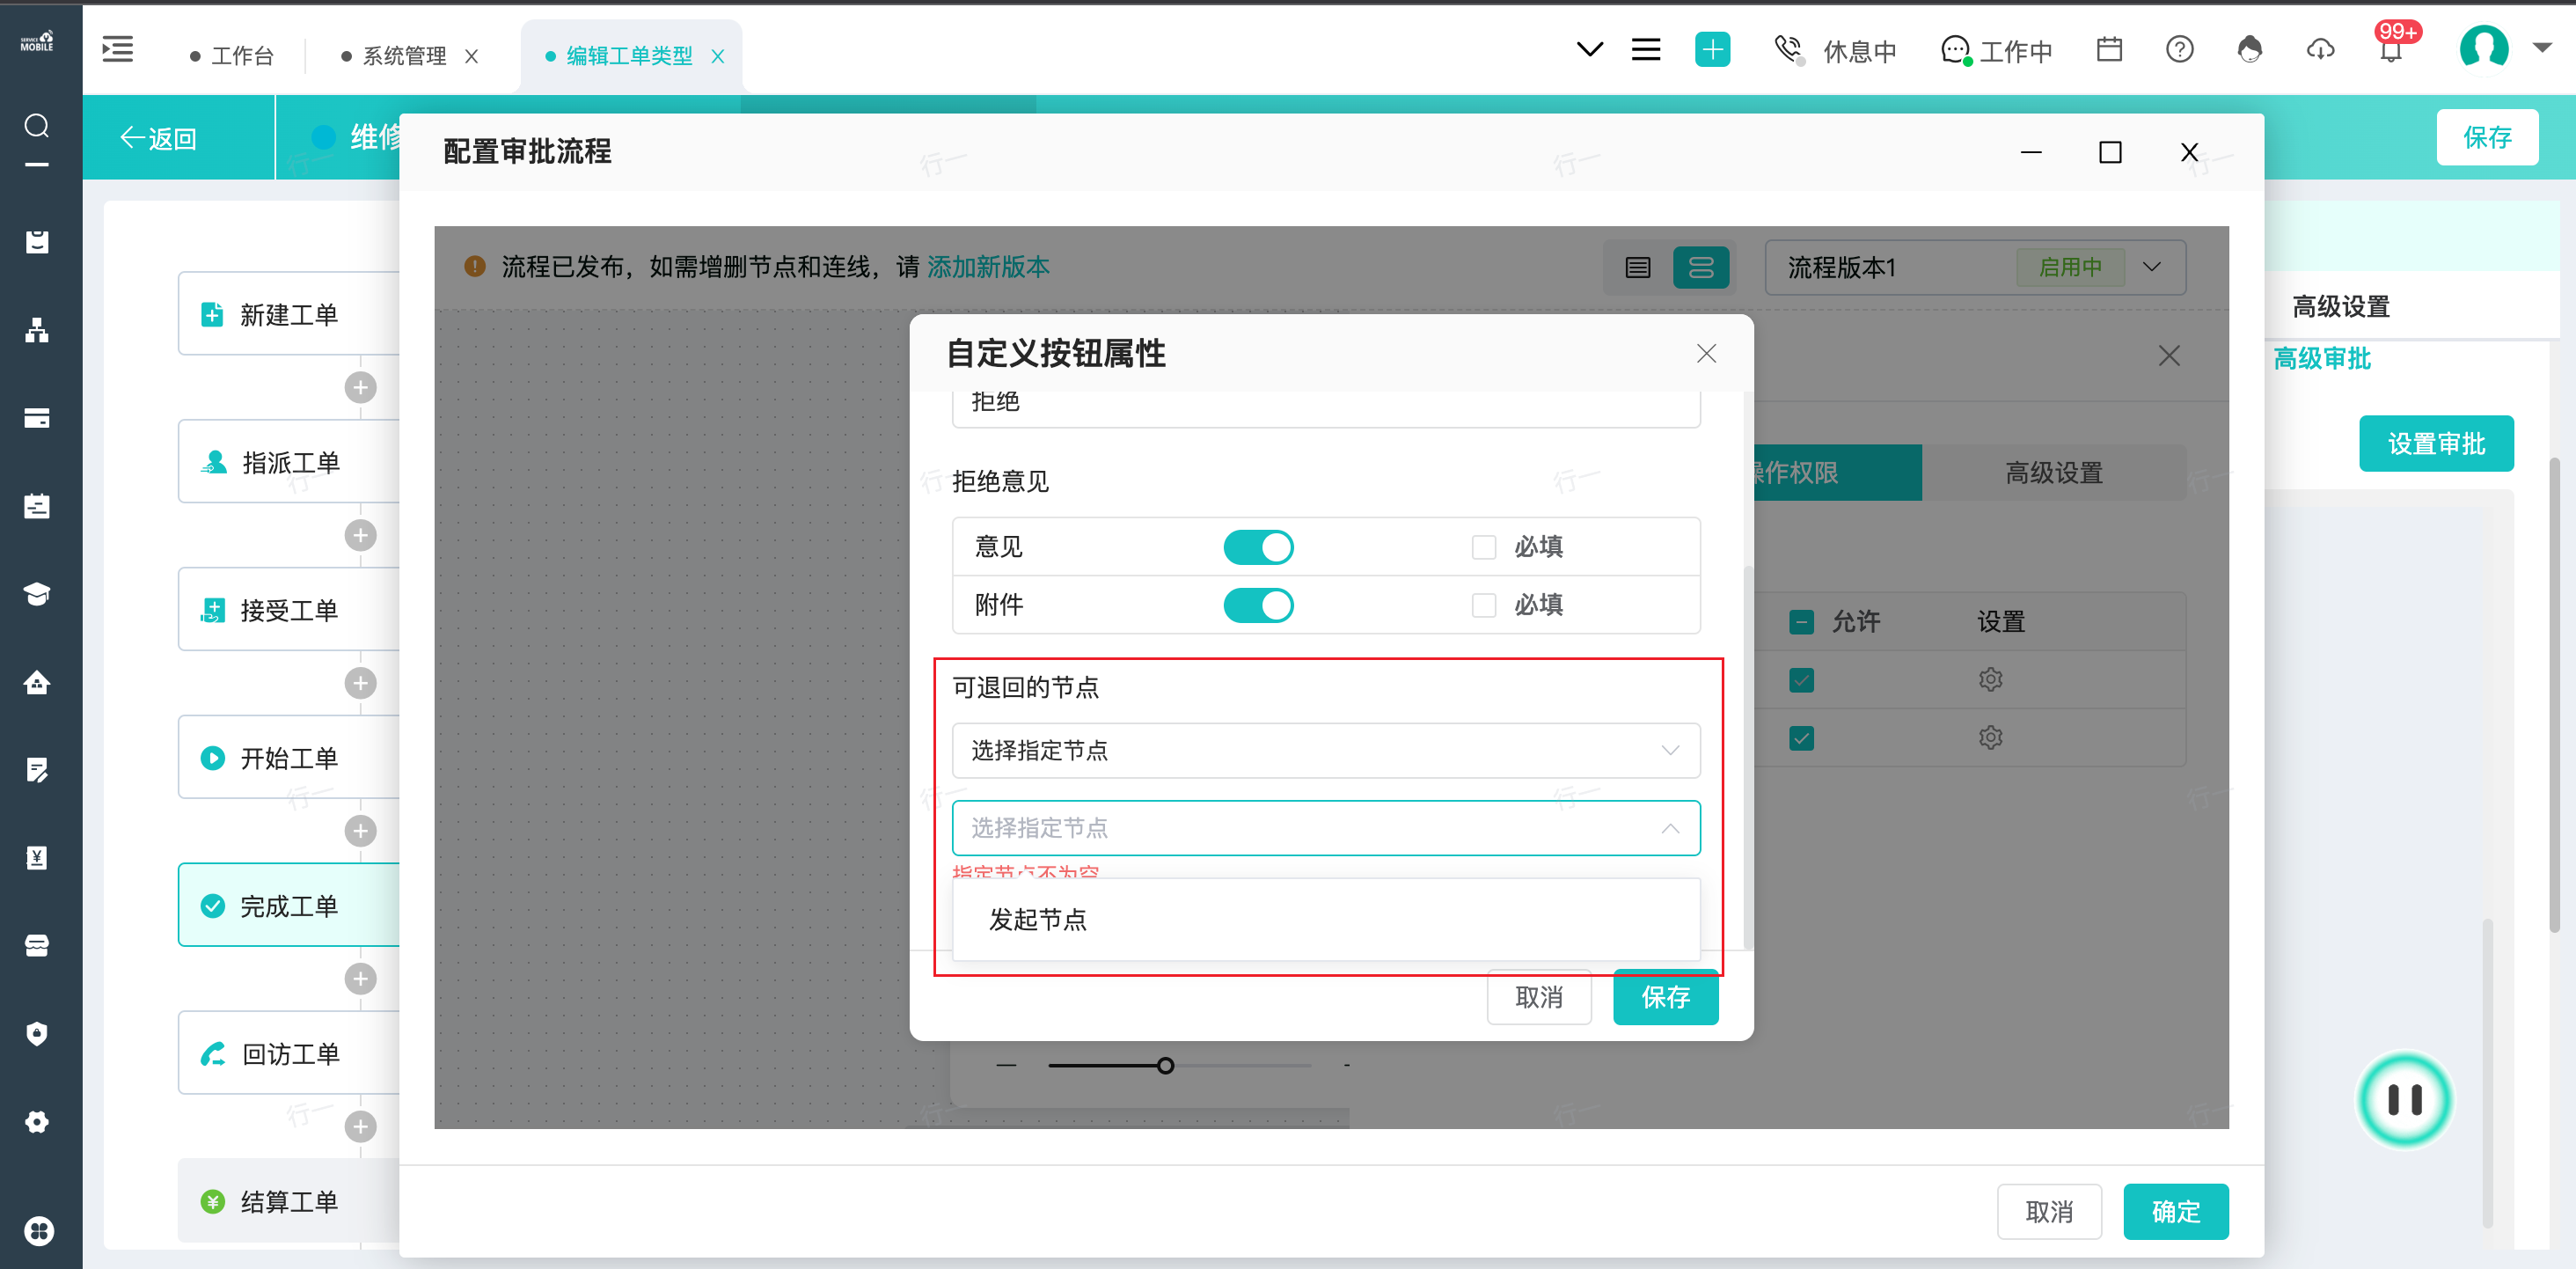Switch to card view layout icon
Viewport: 2576px width, 1269px height.
[1700, 267]
